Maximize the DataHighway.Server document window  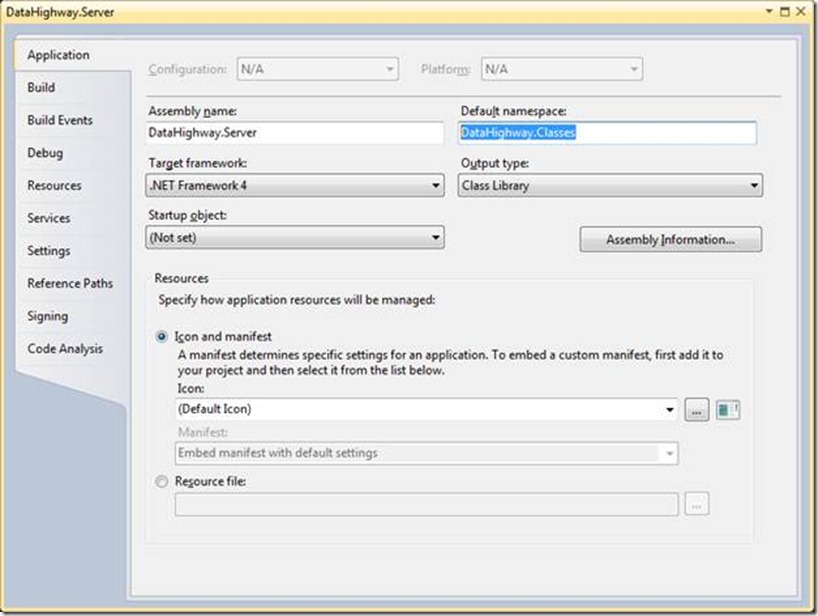click(785, 11)
